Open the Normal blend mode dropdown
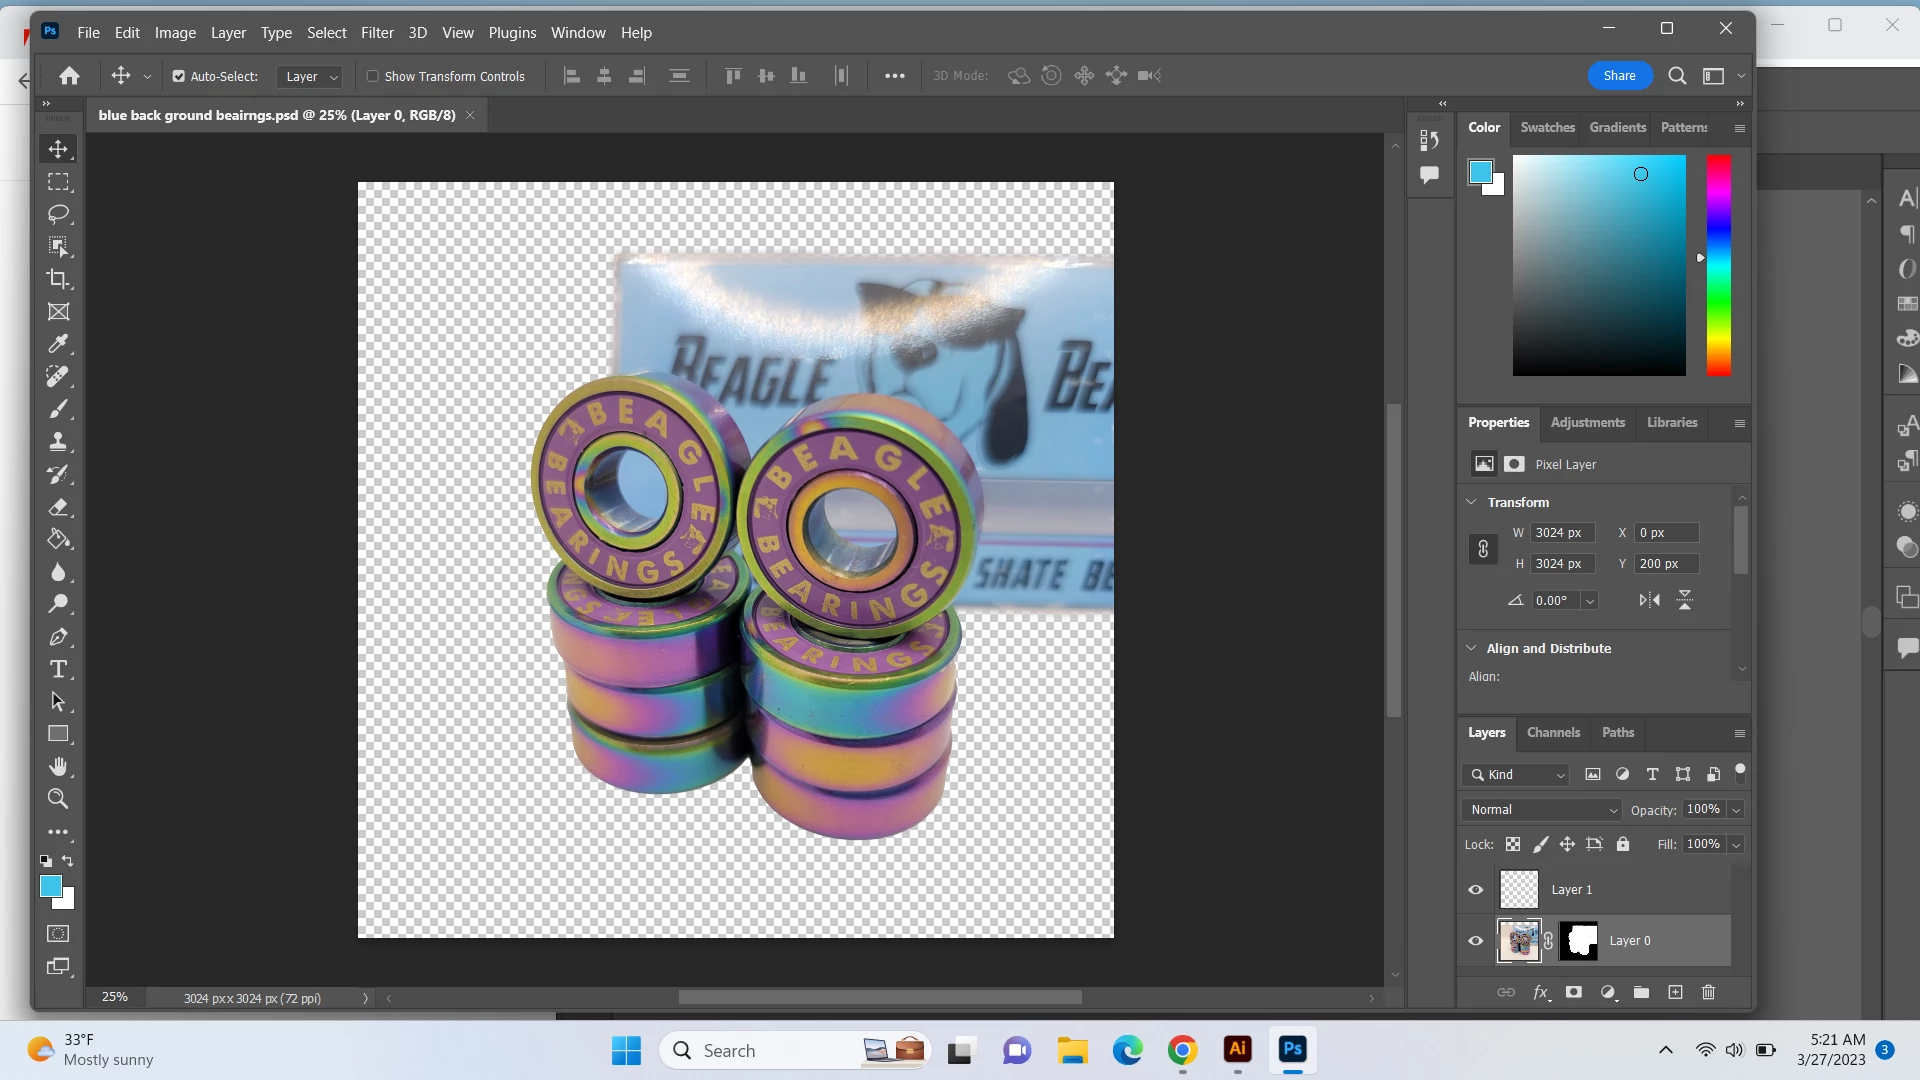Screen dimensions: 1920x1080 click(x=1543, y=810)
